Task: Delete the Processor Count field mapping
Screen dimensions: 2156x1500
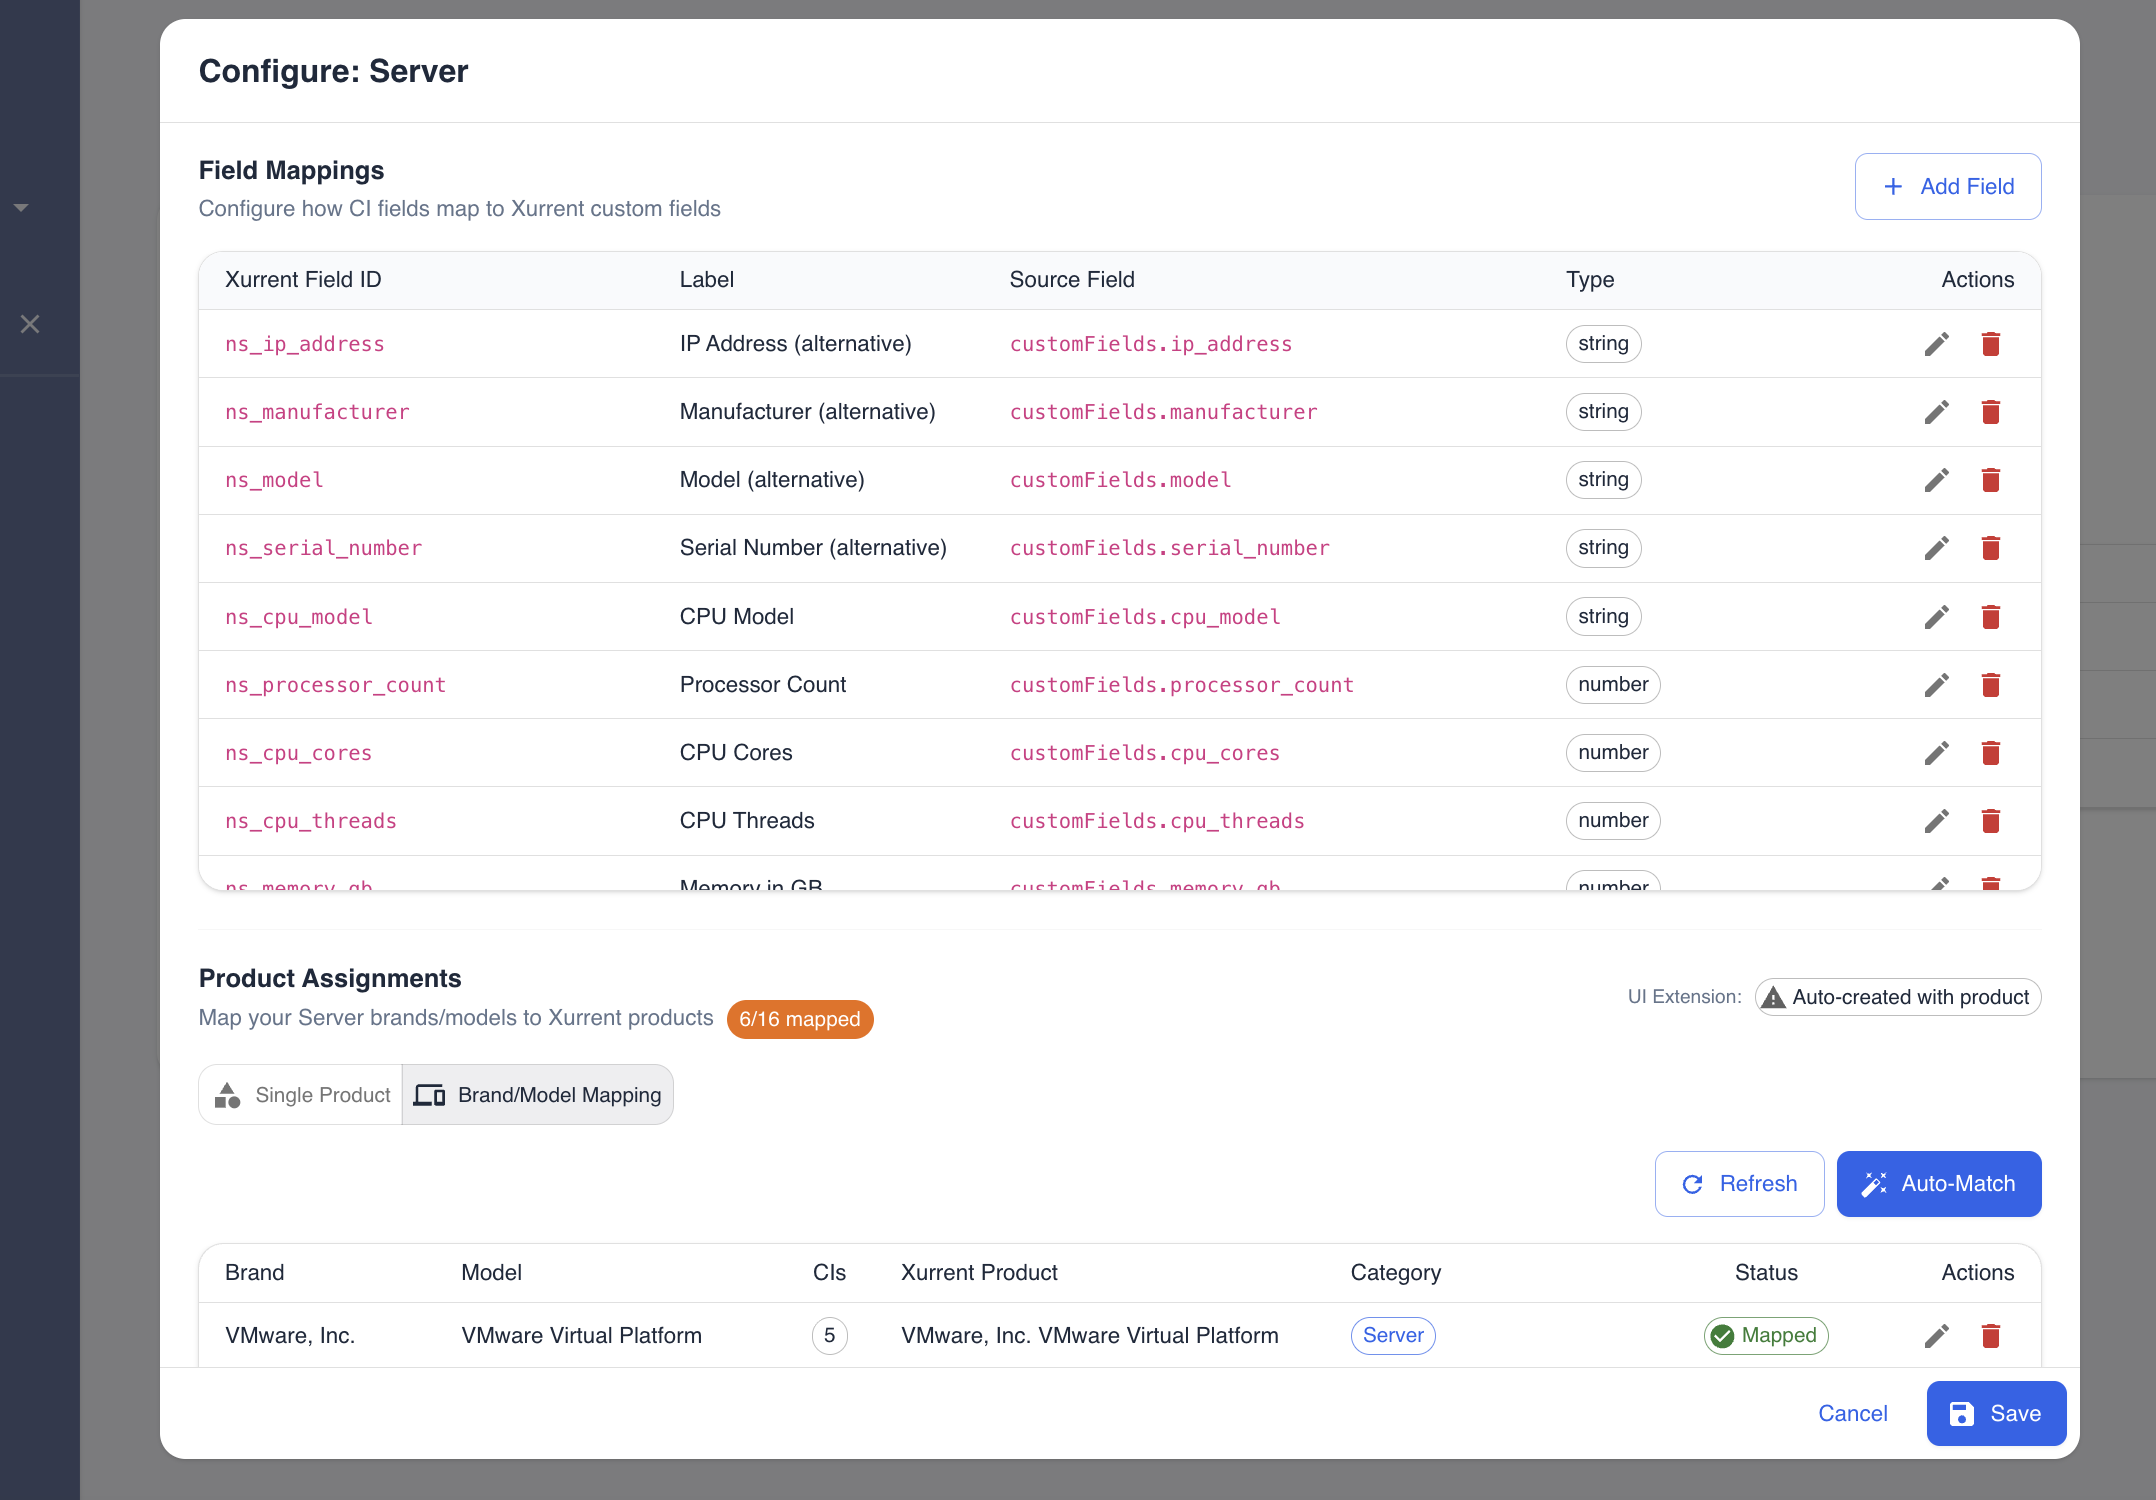Action: 1990,685
